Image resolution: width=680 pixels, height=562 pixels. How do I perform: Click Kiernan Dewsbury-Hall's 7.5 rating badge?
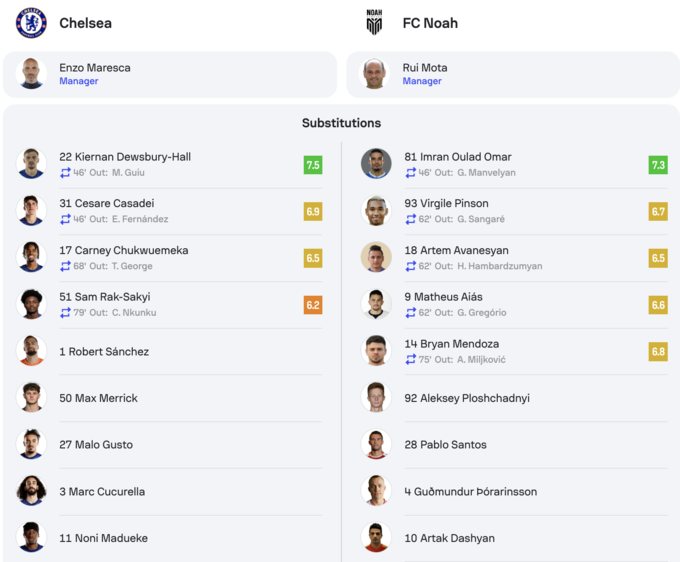point(313,165)
